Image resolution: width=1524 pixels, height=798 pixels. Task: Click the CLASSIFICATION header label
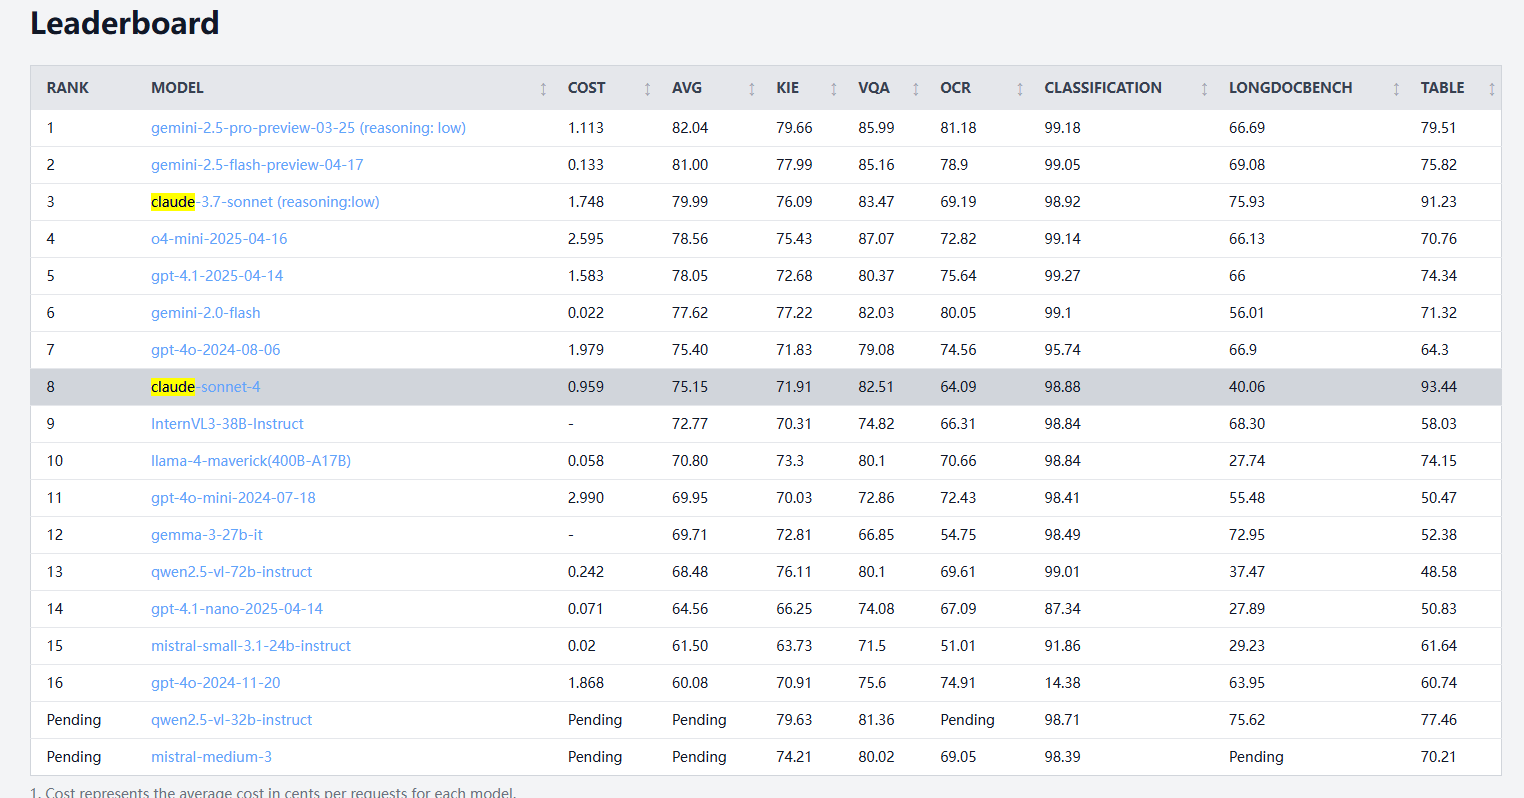click(1103, 88)
